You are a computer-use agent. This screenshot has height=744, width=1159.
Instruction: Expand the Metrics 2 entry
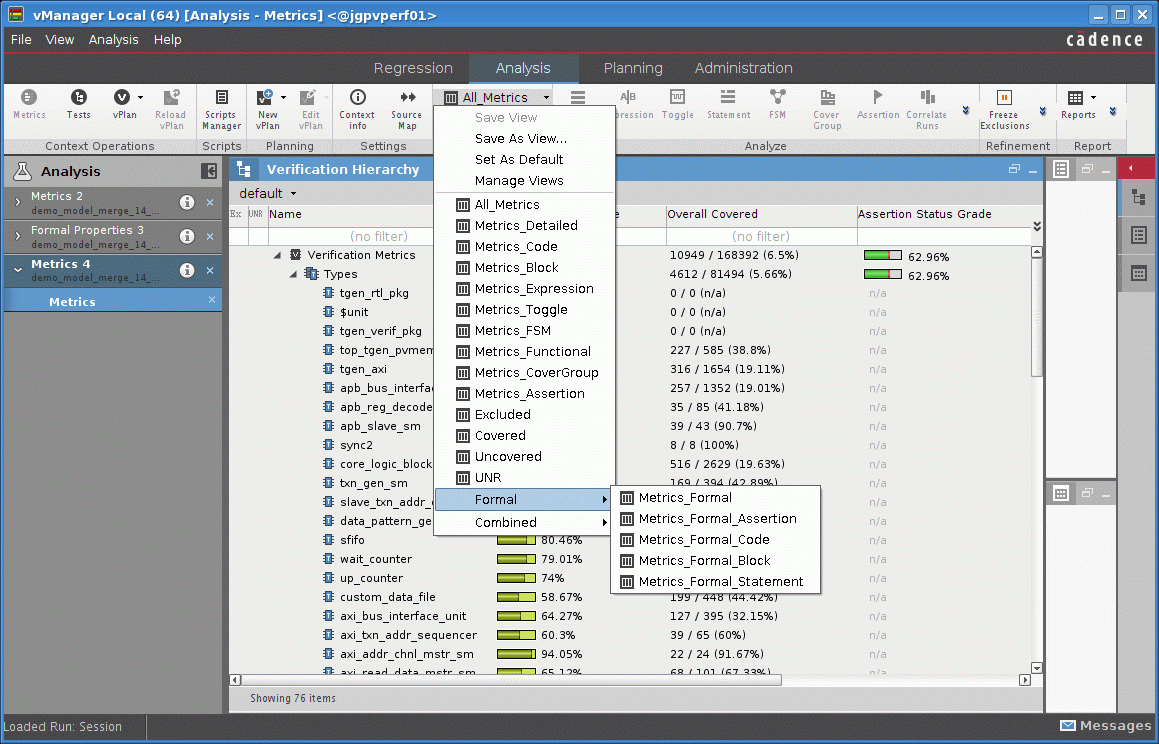(x=18, y=202)
